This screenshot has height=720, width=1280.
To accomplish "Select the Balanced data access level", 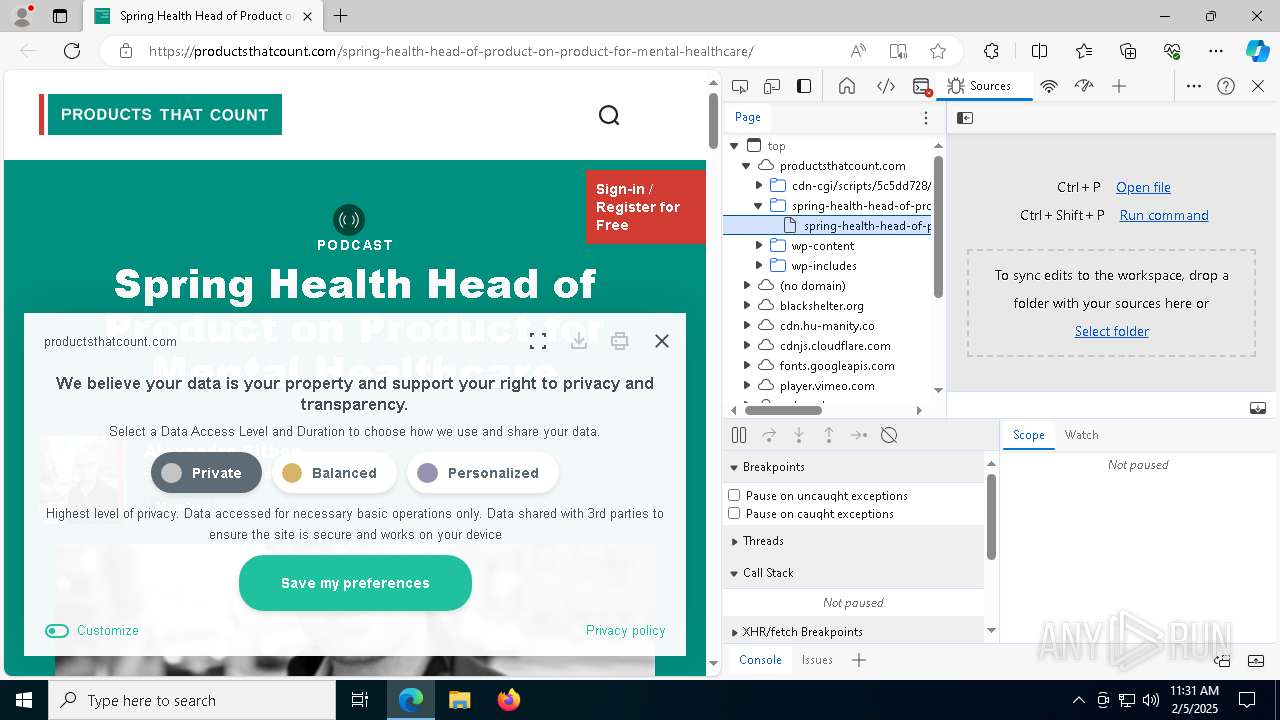I will click(334, 473).
